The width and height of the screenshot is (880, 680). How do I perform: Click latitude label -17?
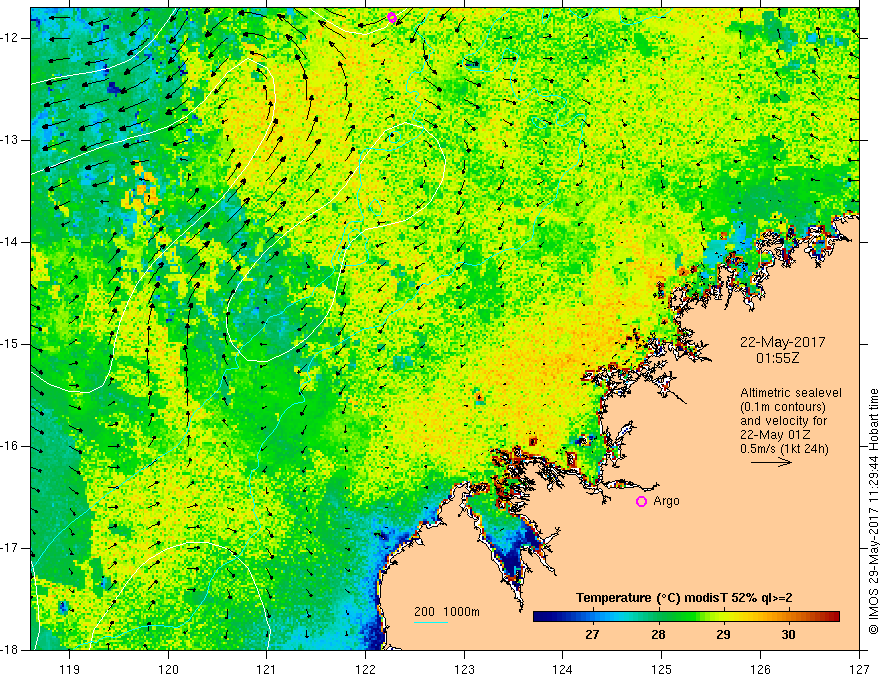pos(10,548)
